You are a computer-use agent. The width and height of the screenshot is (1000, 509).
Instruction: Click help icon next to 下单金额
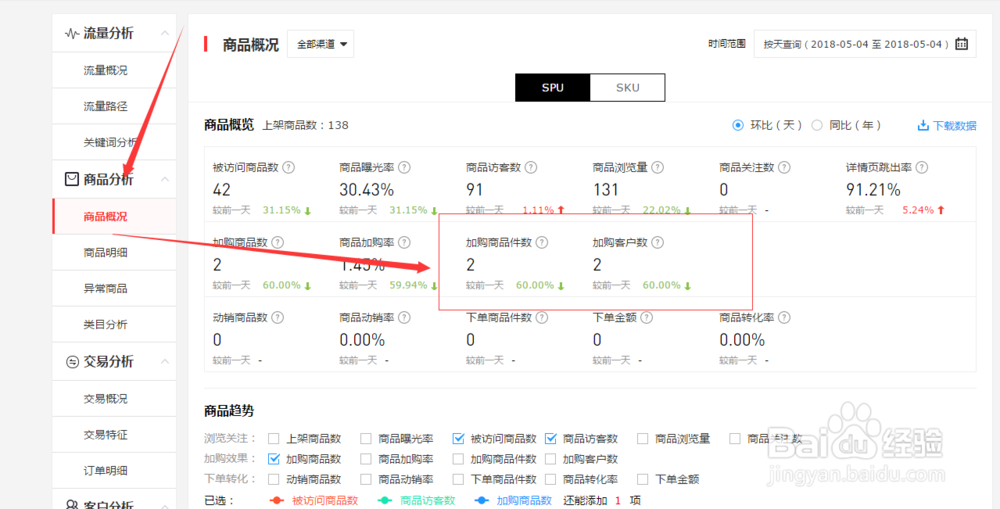click(x=647, y=317)
